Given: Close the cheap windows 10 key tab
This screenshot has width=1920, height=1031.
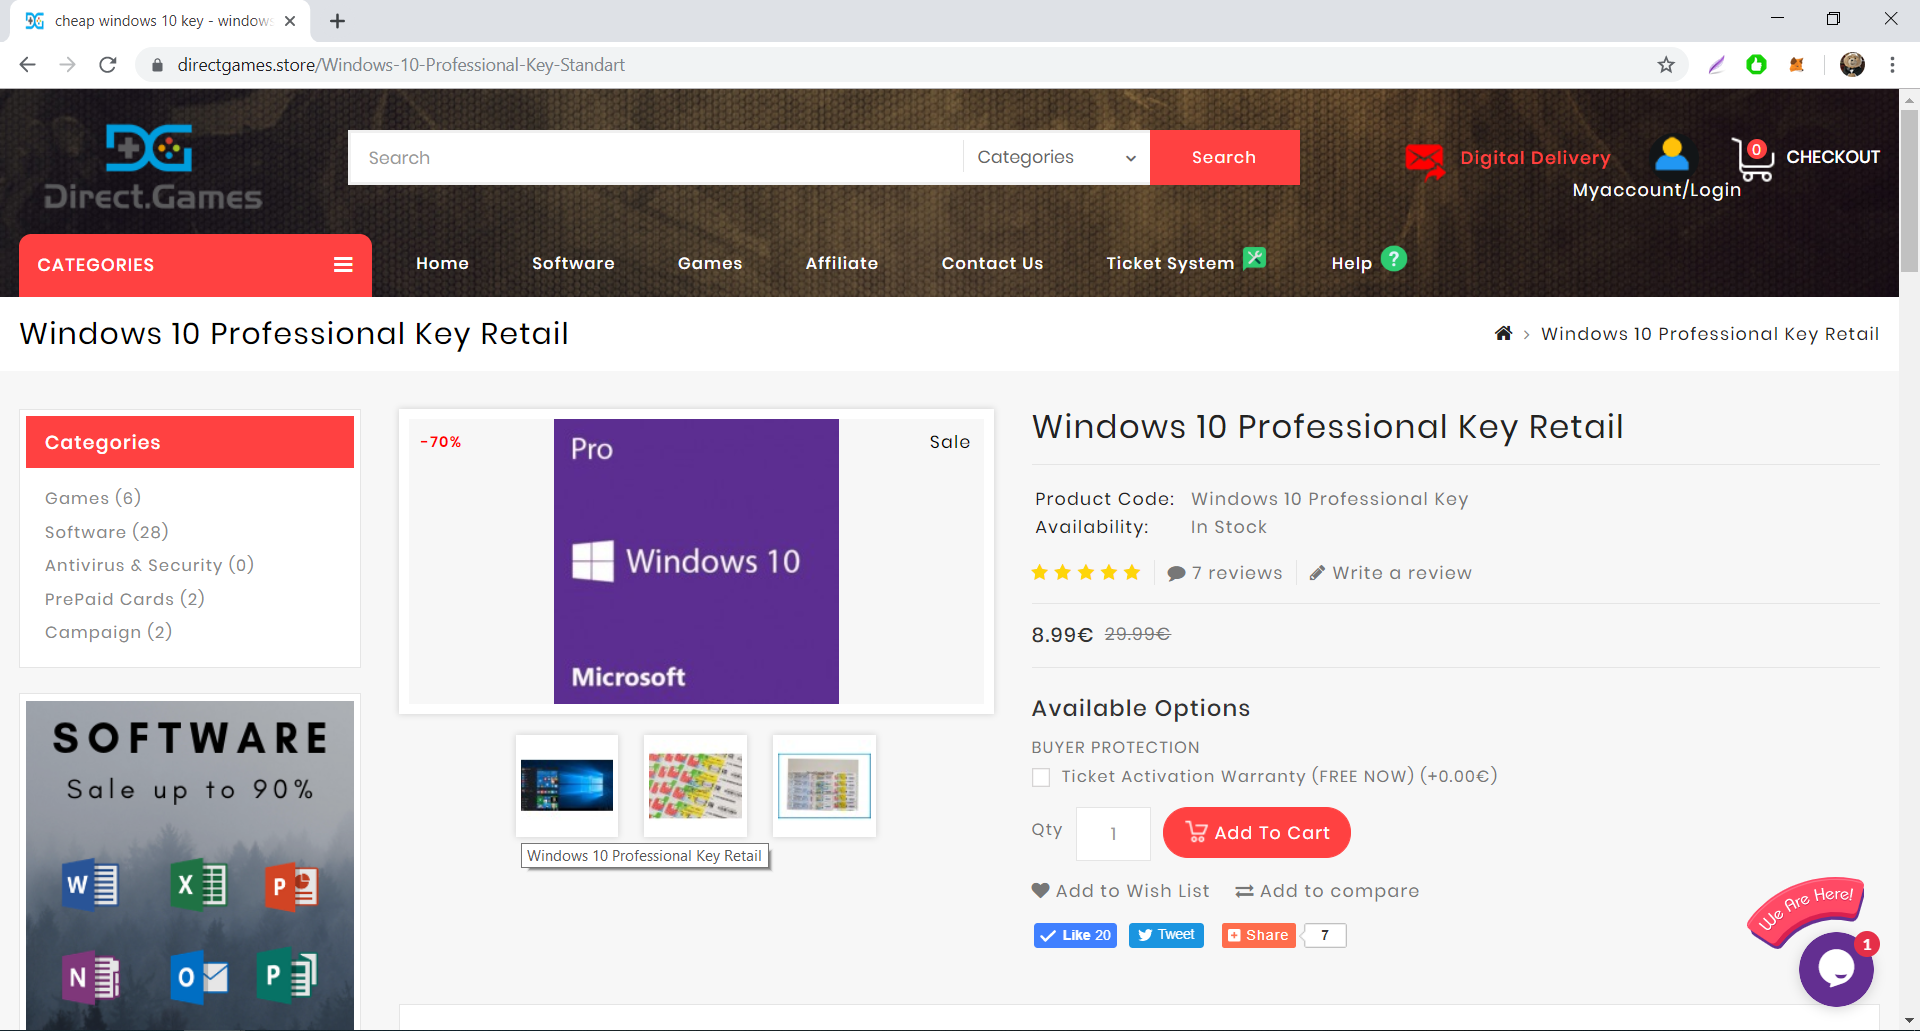Looking at the screenshot, I should coord(290,21).
